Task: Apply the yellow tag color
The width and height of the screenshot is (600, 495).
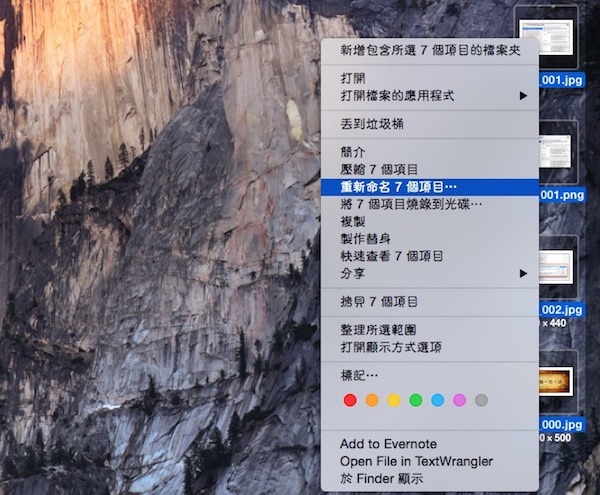Action: pos(394,400)
